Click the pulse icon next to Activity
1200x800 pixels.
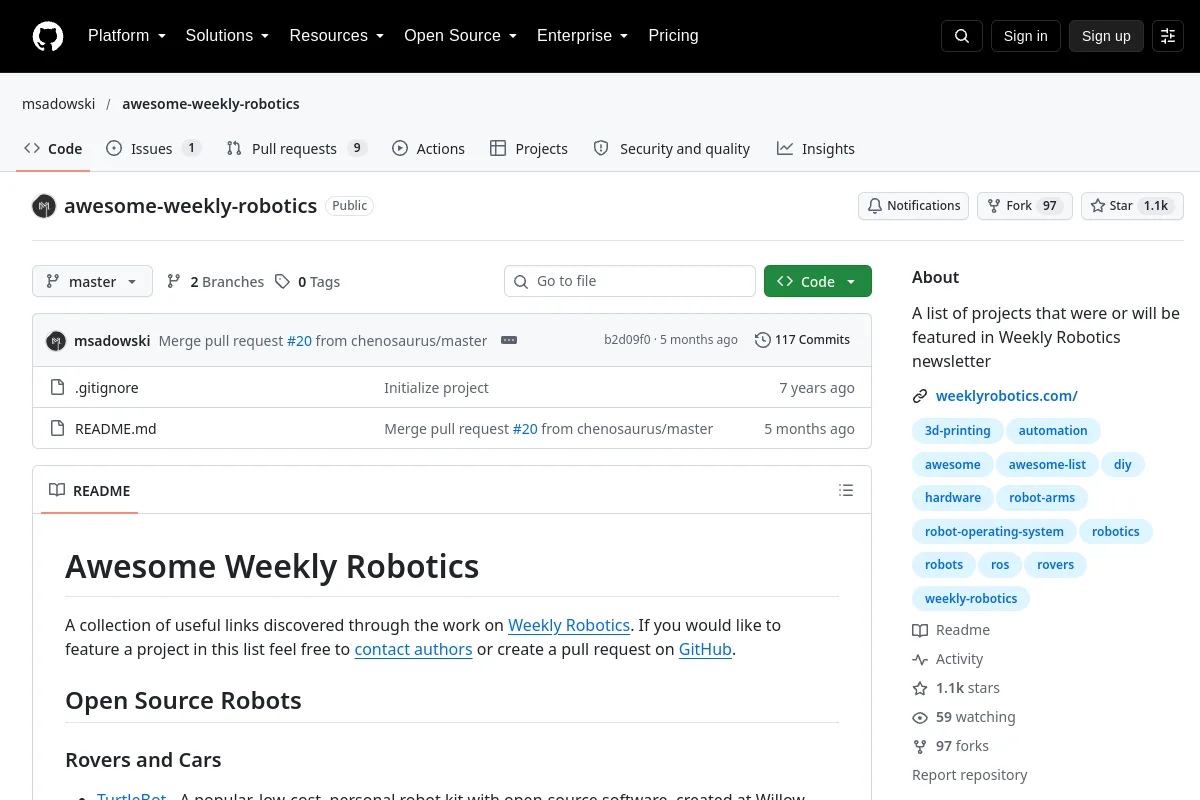[920, 659]
